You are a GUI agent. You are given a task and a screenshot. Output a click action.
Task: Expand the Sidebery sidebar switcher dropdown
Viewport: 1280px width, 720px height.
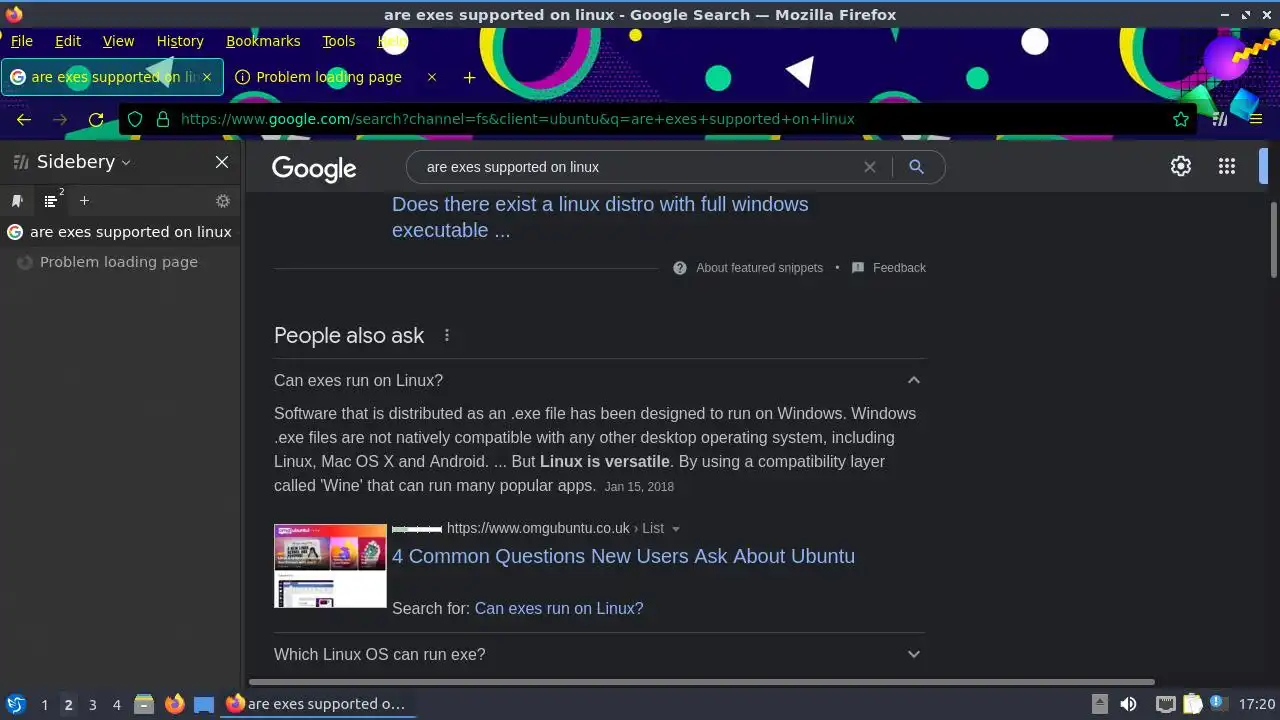click(x=126, y=162)
